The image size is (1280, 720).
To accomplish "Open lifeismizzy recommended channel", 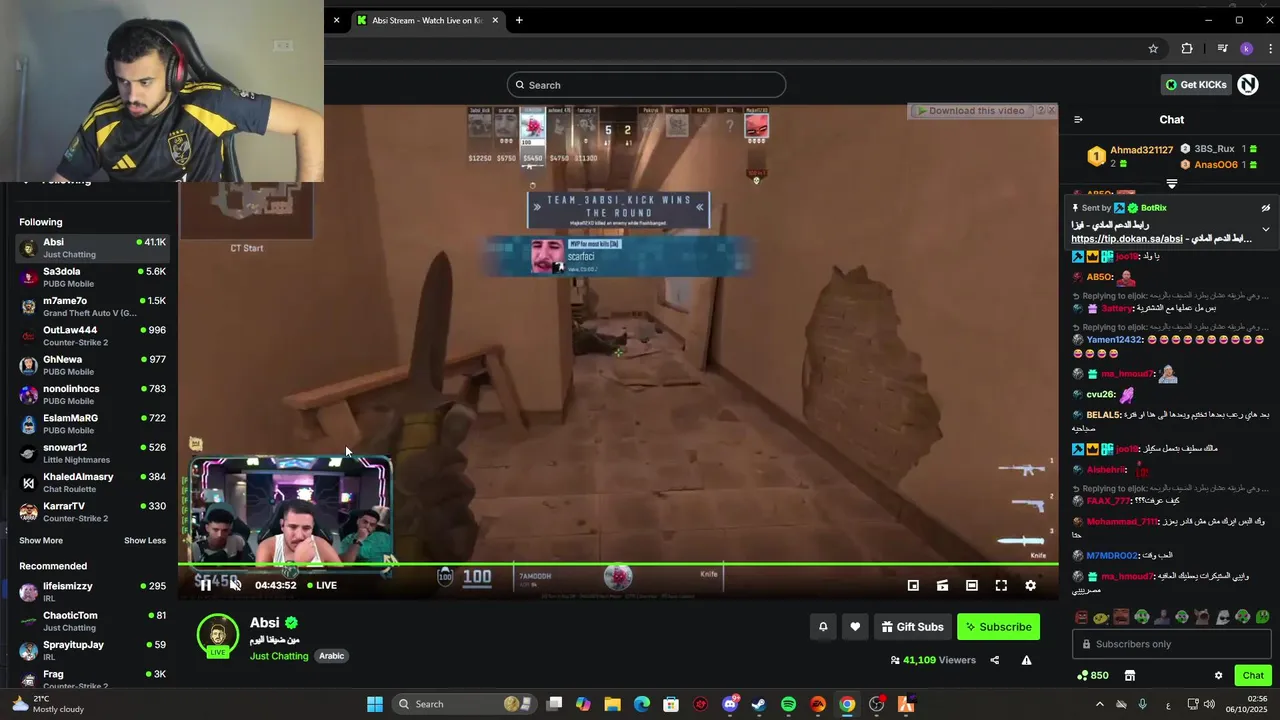I will (x=92, y=592).
